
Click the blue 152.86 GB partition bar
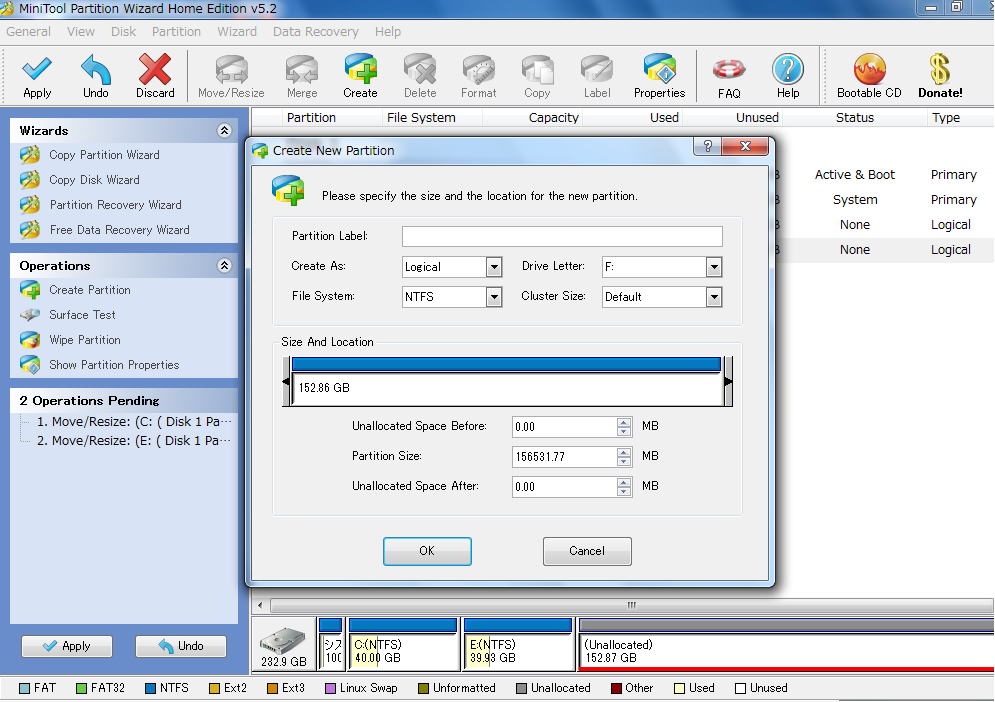coord(506,364)
